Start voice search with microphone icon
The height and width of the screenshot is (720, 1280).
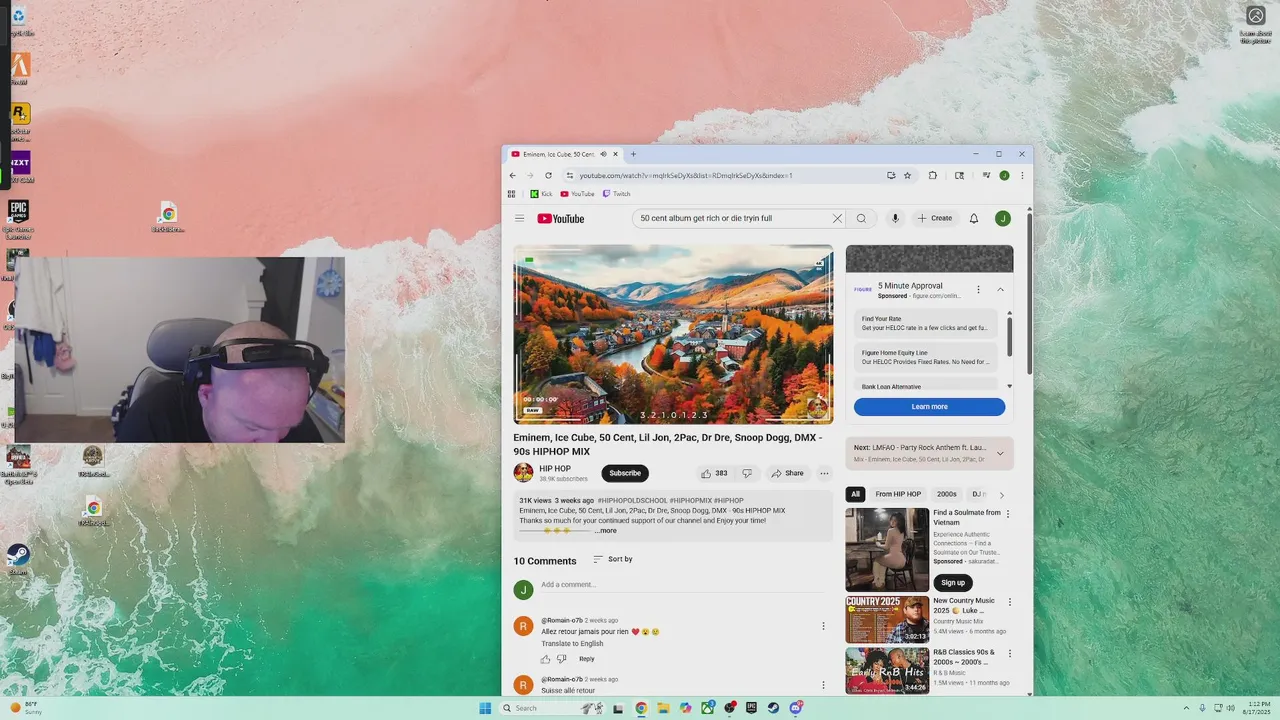click(895, 218)
